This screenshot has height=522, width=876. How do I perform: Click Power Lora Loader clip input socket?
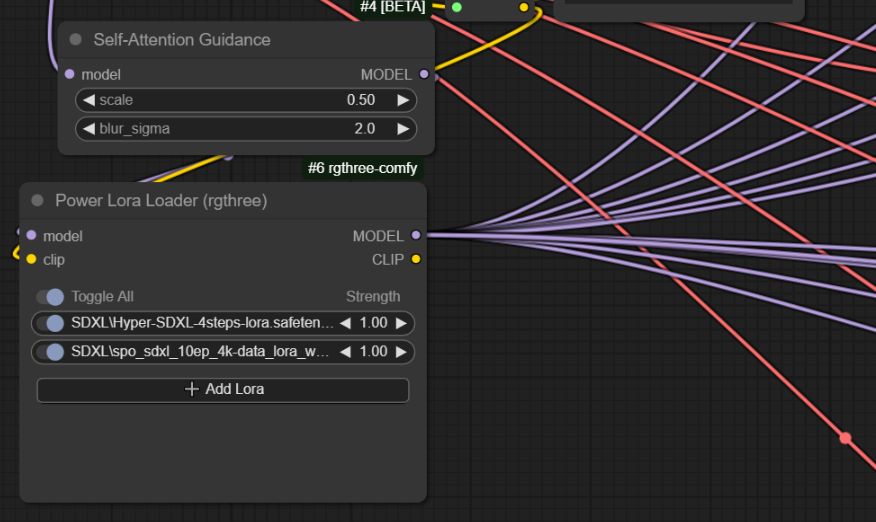tap(31, 259)
